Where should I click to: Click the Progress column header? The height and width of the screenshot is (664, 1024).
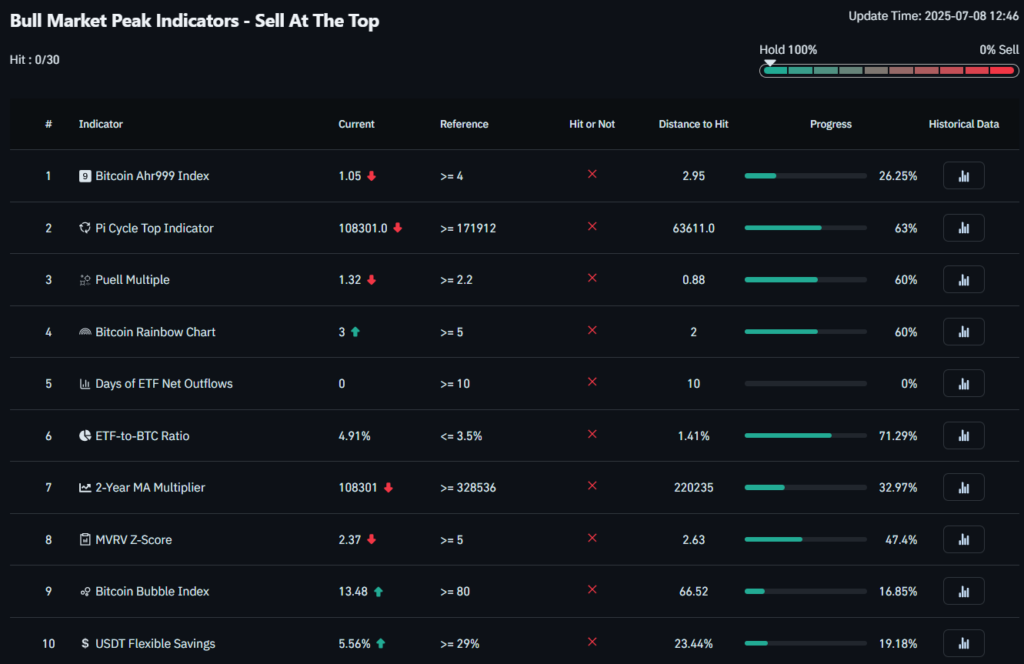point(830,124)
